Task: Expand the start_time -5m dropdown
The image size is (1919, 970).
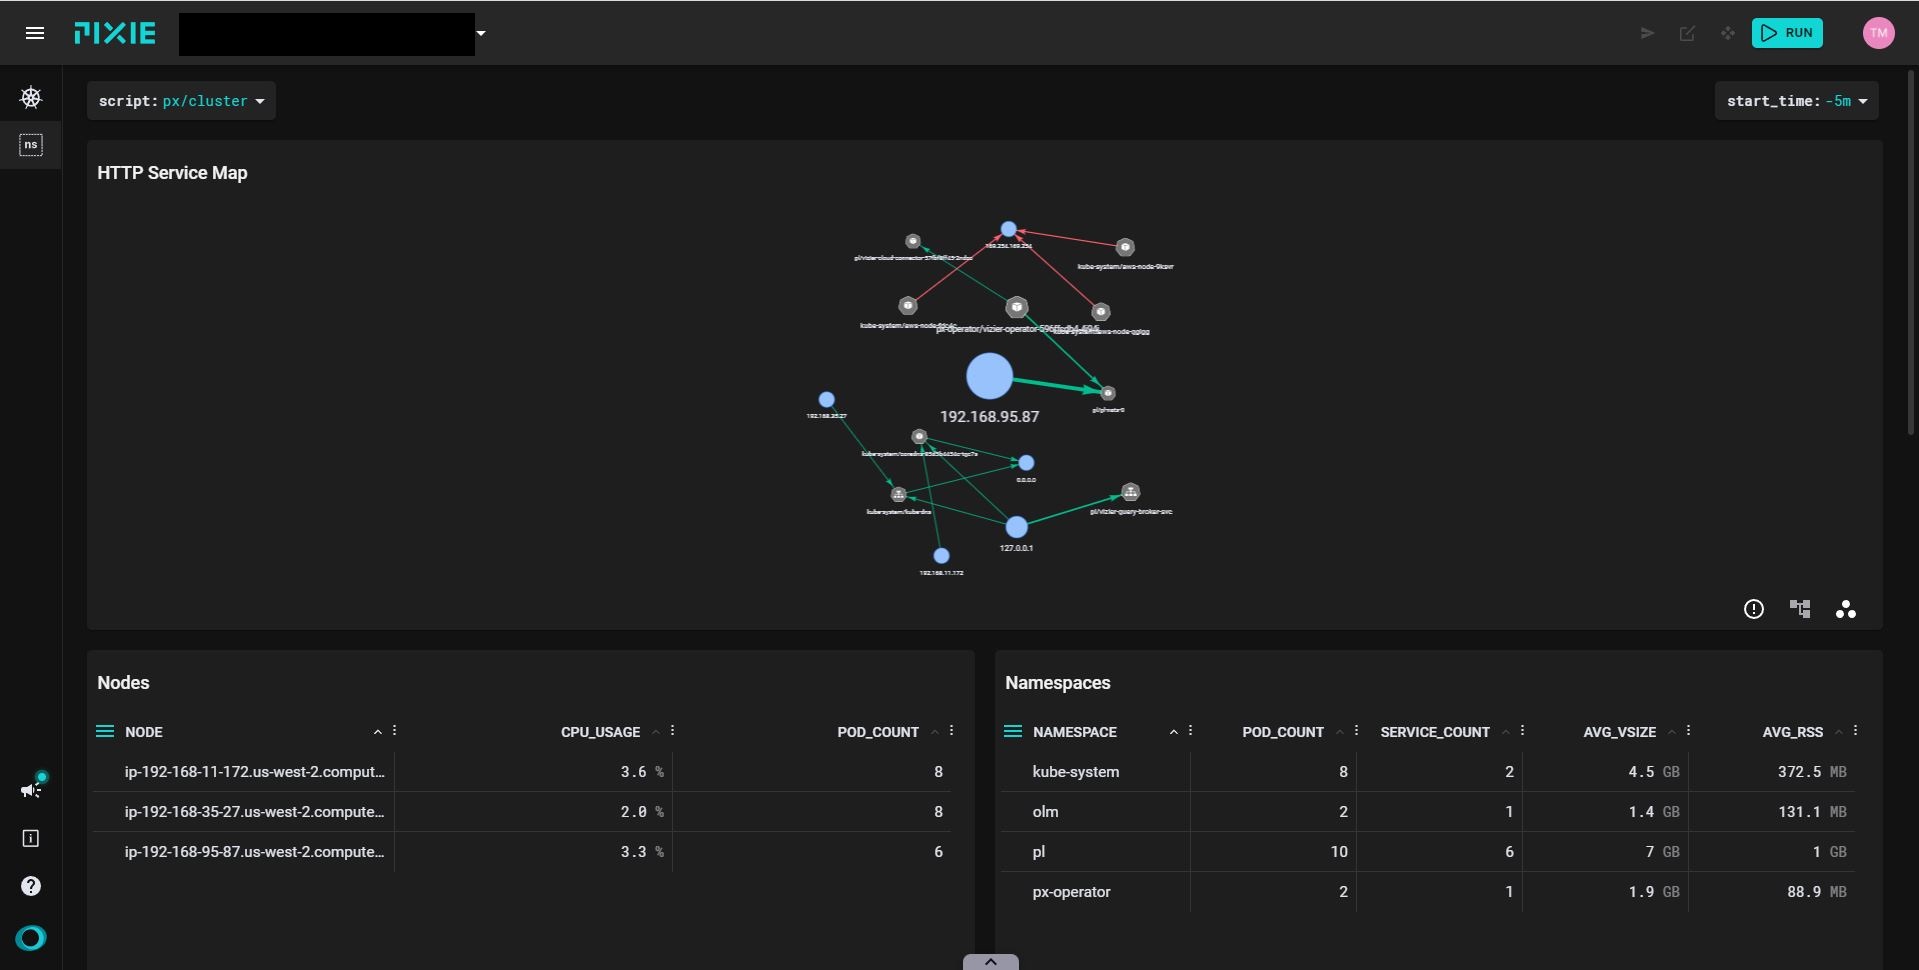Action: tap(1796, 101)
